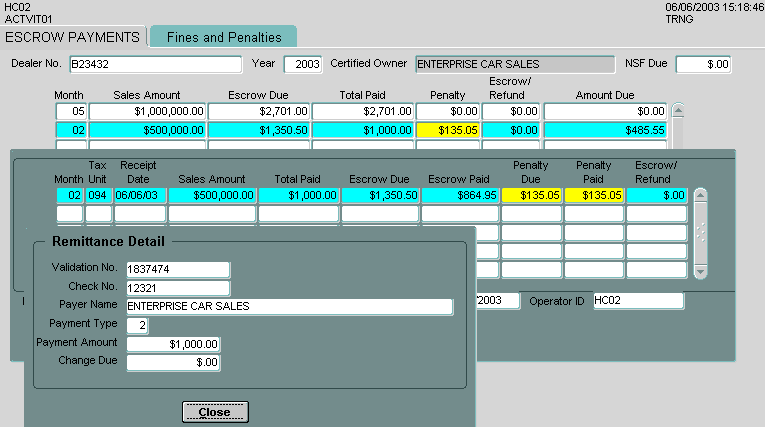Screen dimensions: 765x427
Task: Select Receipt Date 06/06/03 cell
Action: coord(140,195)
